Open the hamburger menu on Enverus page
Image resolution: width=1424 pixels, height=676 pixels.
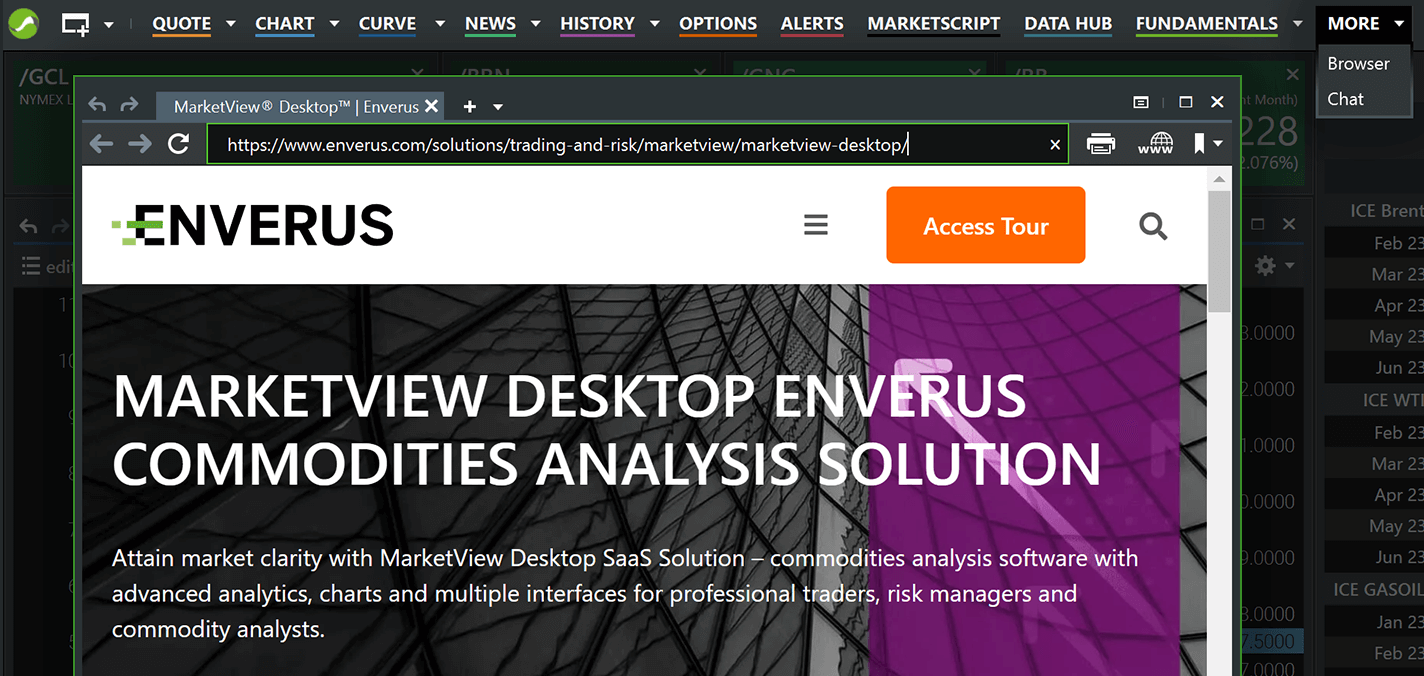click(816, 225)
